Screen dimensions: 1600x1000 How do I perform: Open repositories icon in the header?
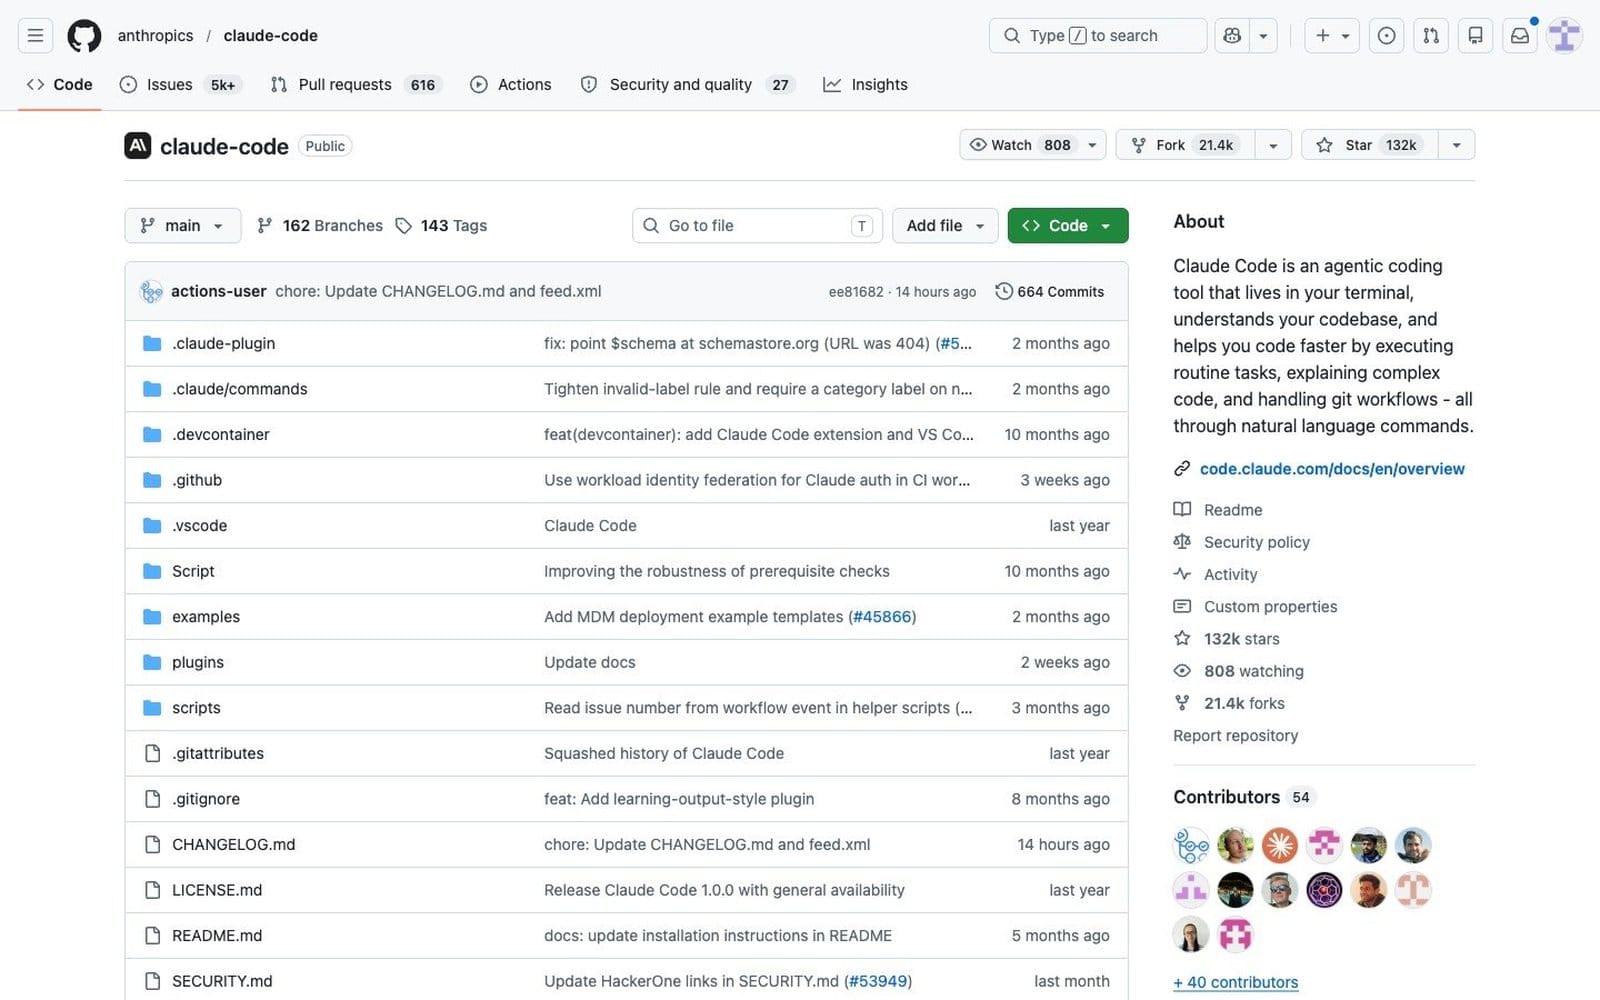pyautogui.click(x=1475, y=36)
